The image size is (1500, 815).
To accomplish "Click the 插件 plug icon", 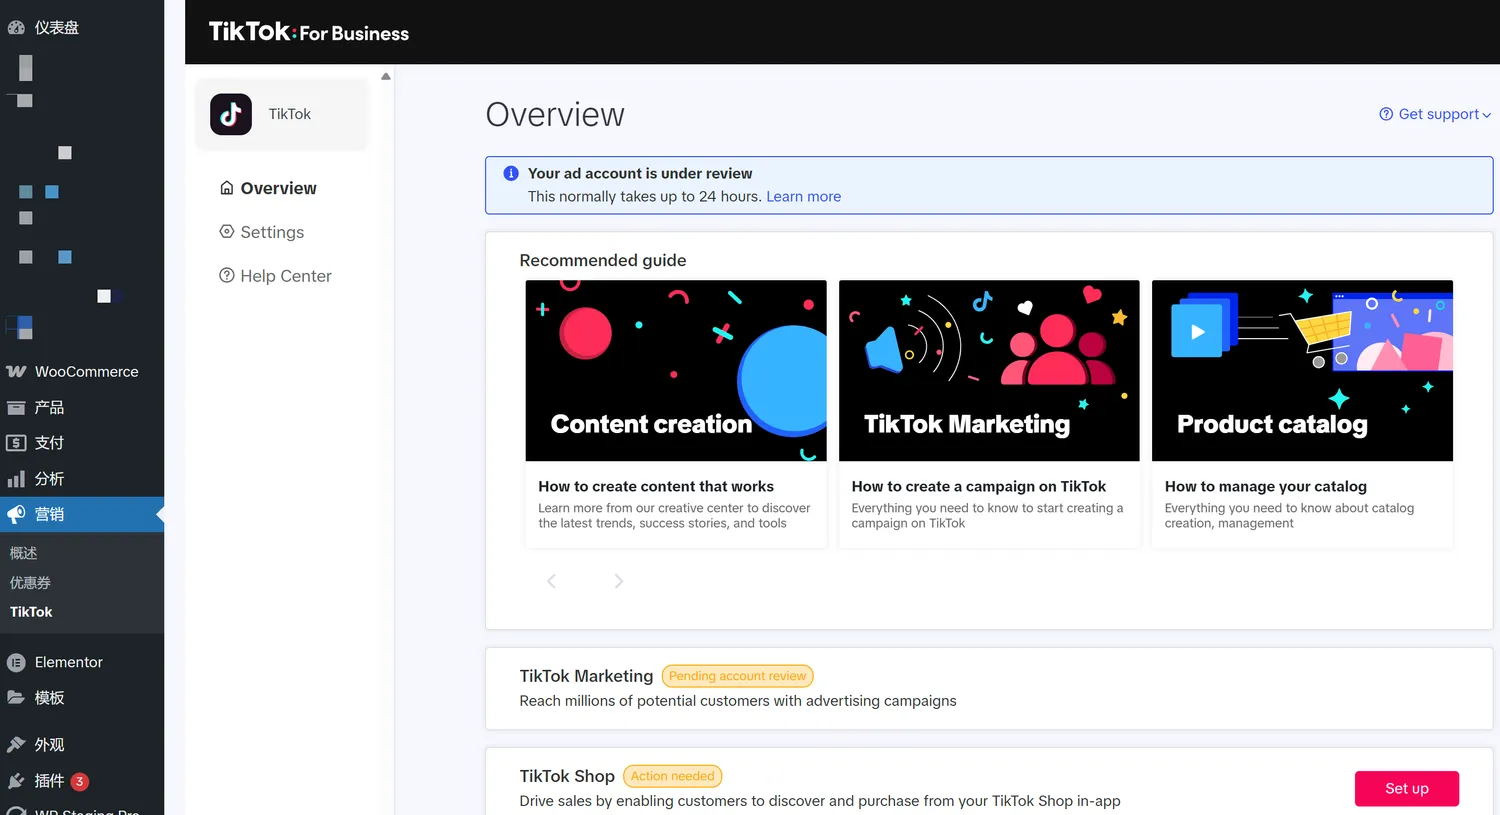I will click(x=16, y=781).
